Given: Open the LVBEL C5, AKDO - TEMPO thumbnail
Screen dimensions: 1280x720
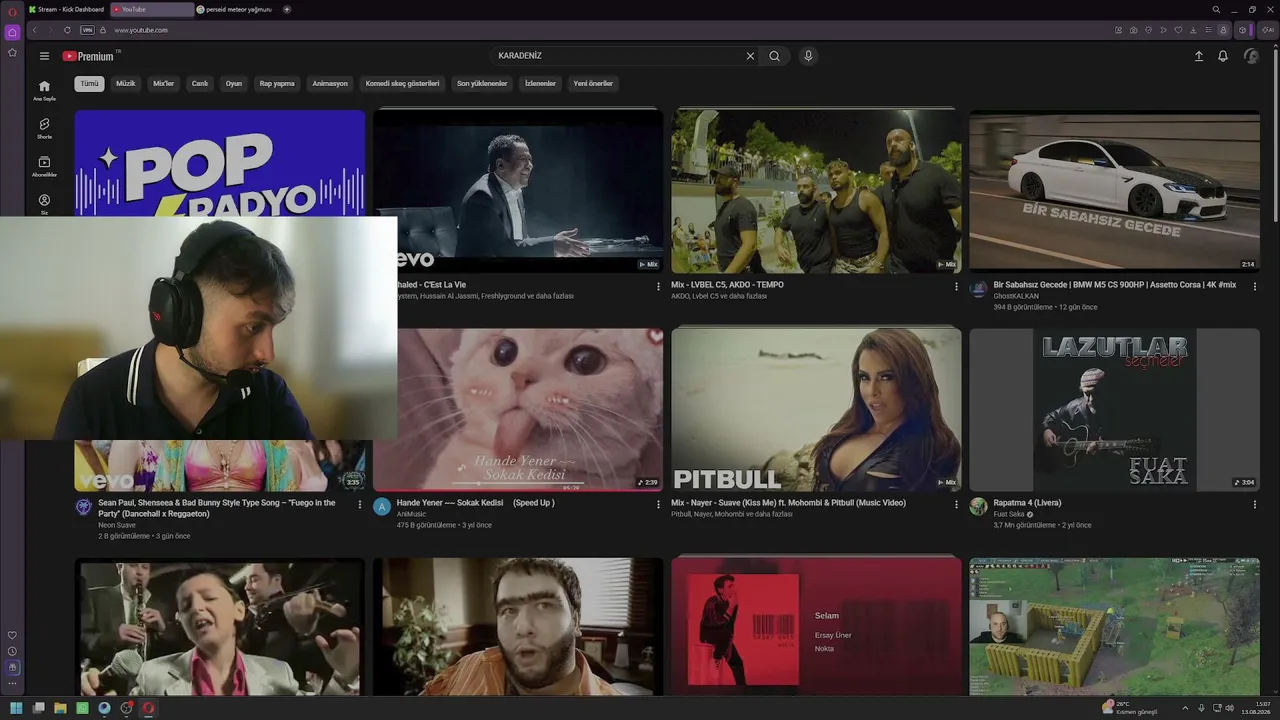Looking at the screenshot, I should tap(816, 190).
